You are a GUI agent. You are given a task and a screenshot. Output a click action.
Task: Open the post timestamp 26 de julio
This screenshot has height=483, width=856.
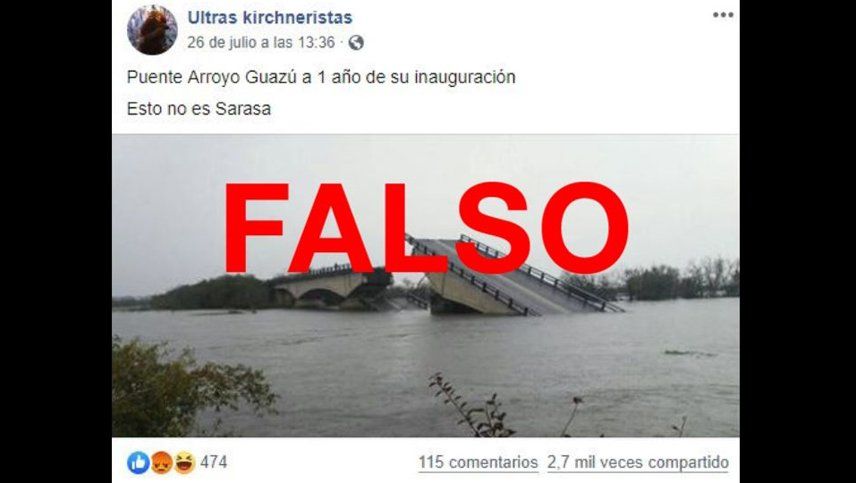(x=260, y=43)
